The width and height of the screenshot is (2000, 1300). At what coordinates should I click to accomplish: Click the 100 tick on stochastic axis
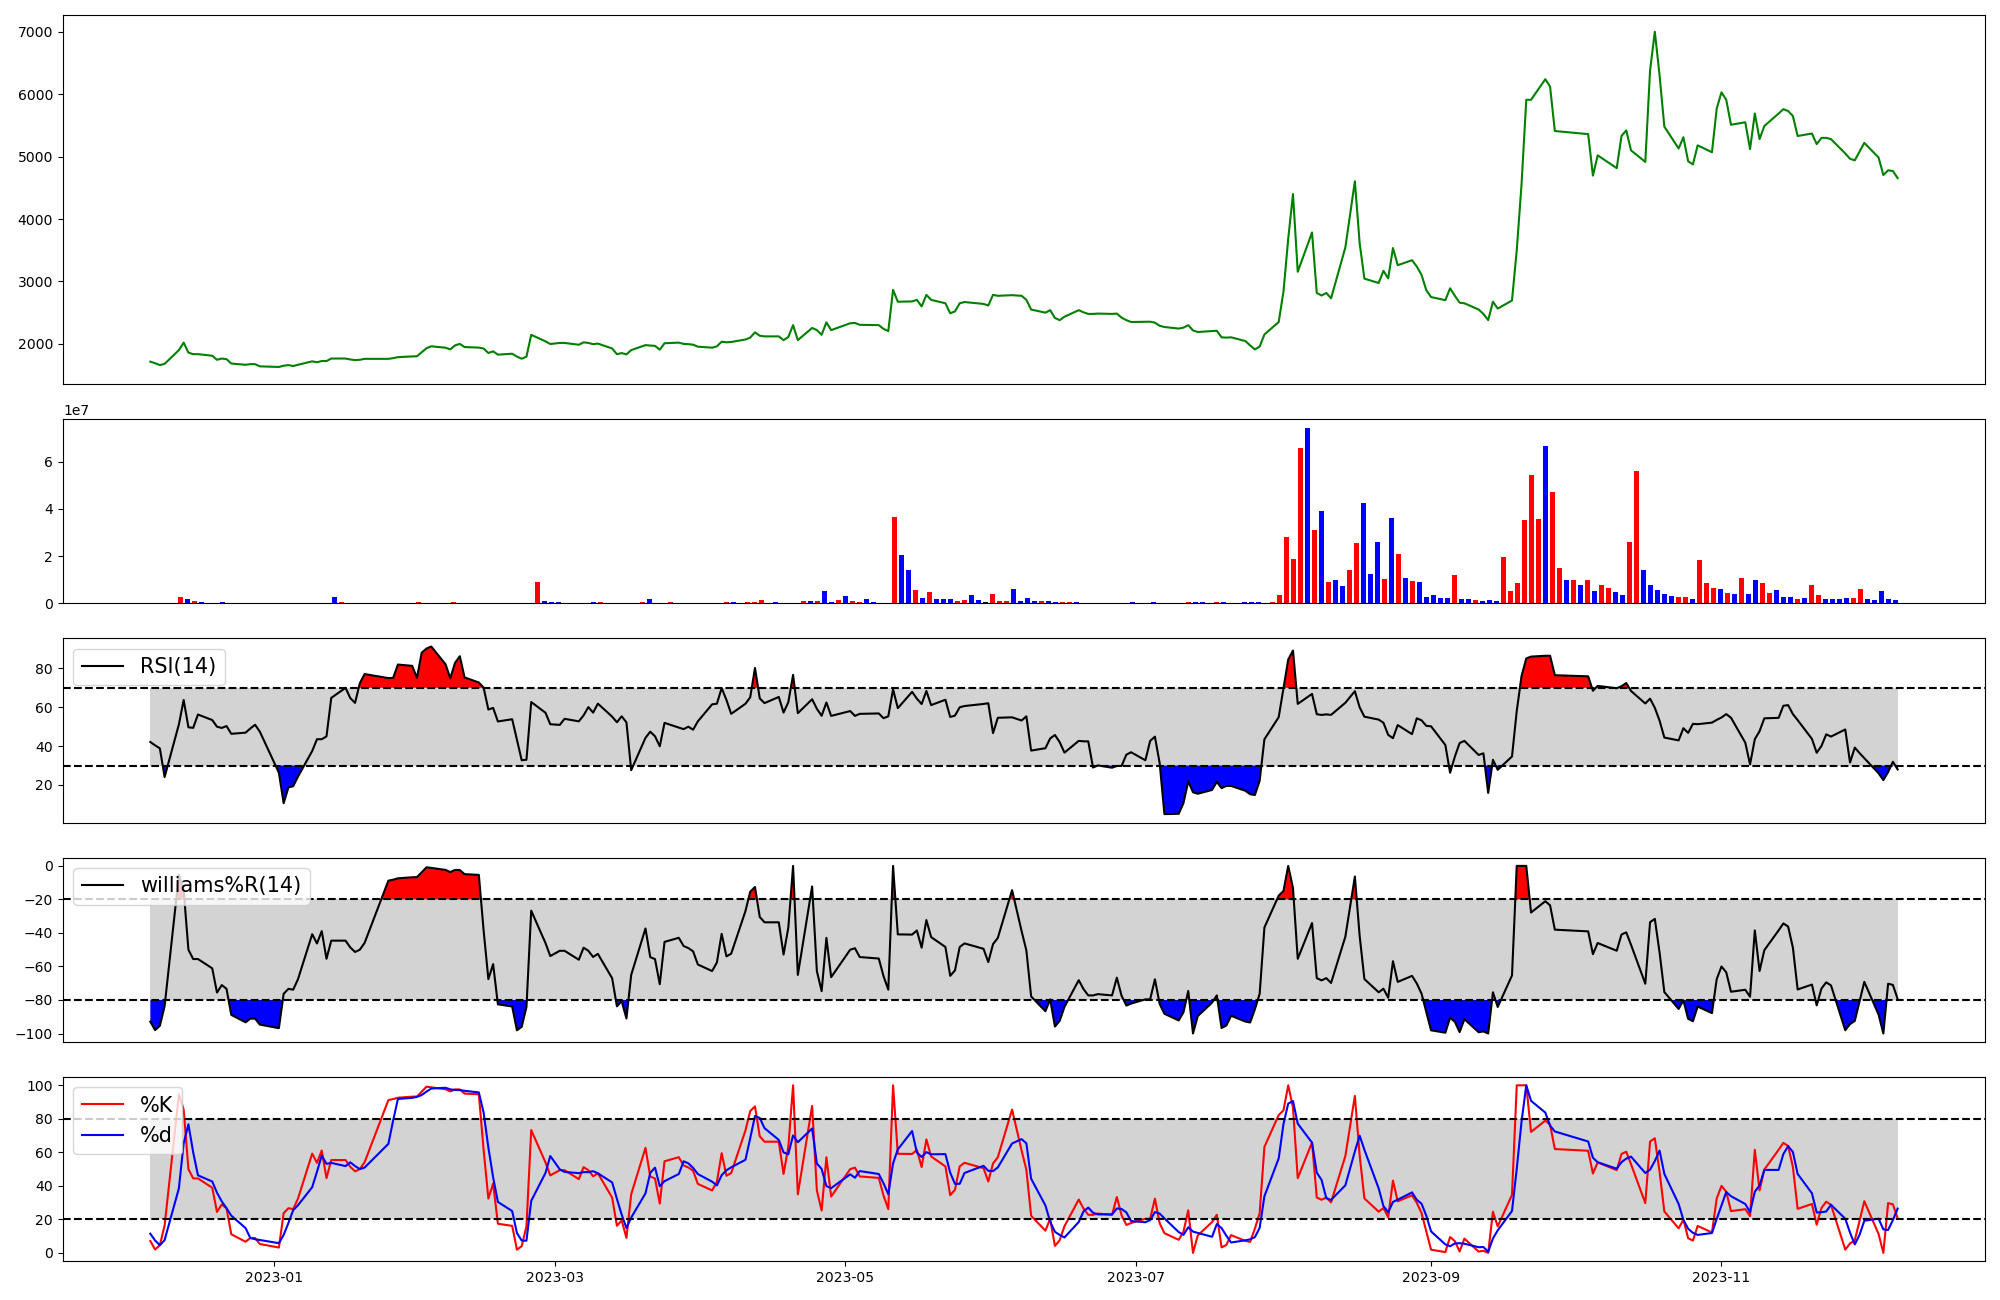(x=41, y=1086)
